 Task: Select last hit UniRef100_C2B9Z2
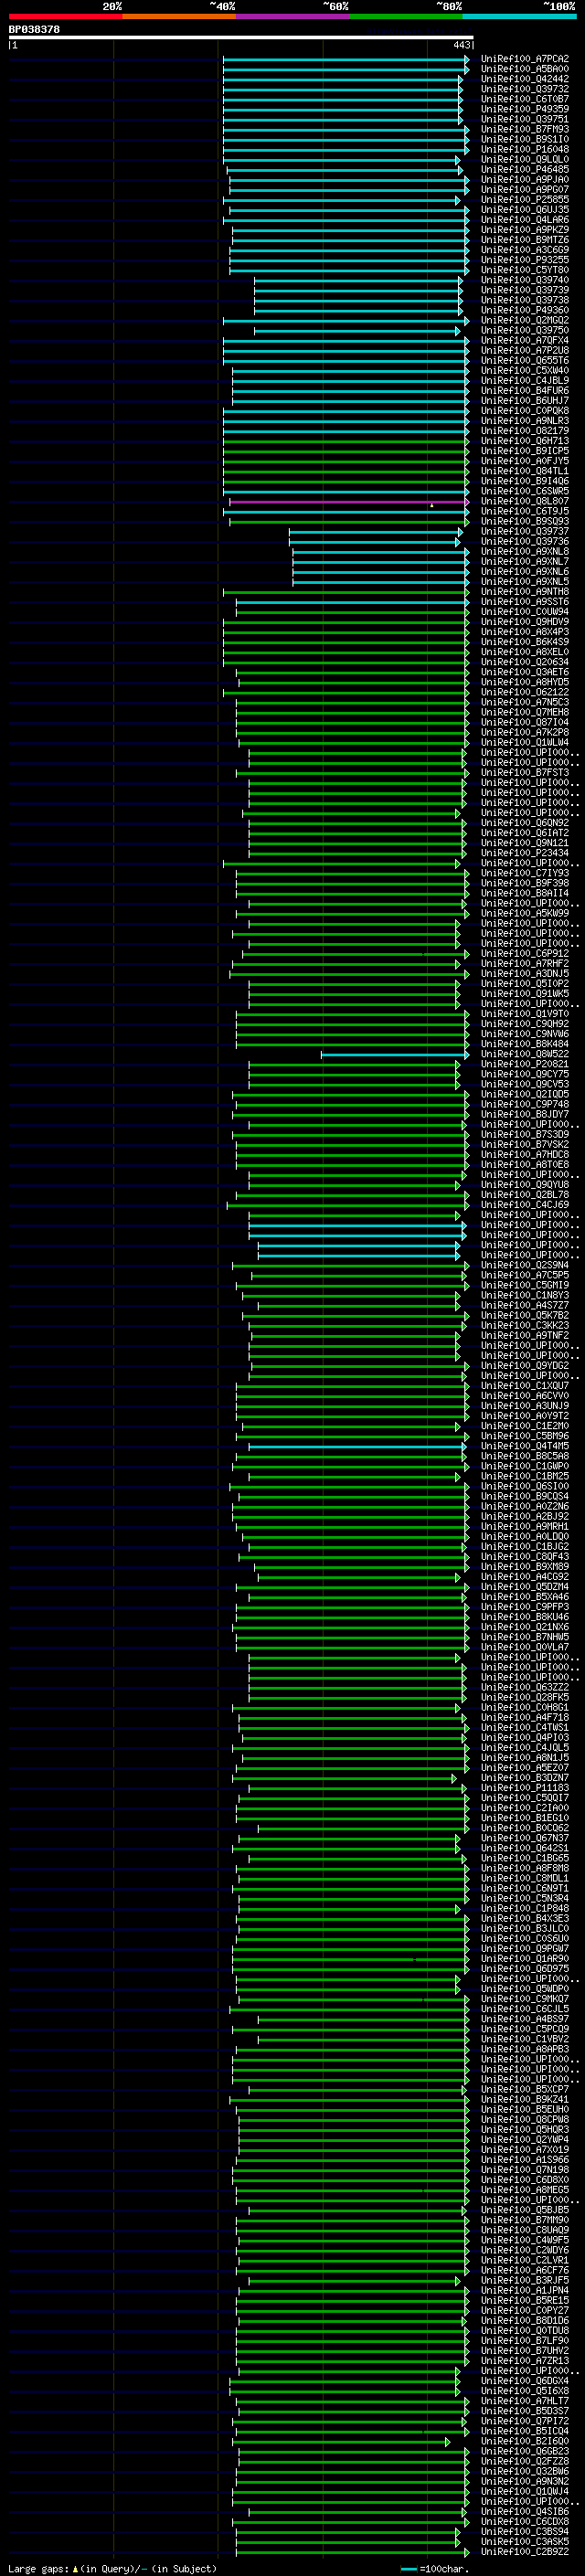(525, 2552)
